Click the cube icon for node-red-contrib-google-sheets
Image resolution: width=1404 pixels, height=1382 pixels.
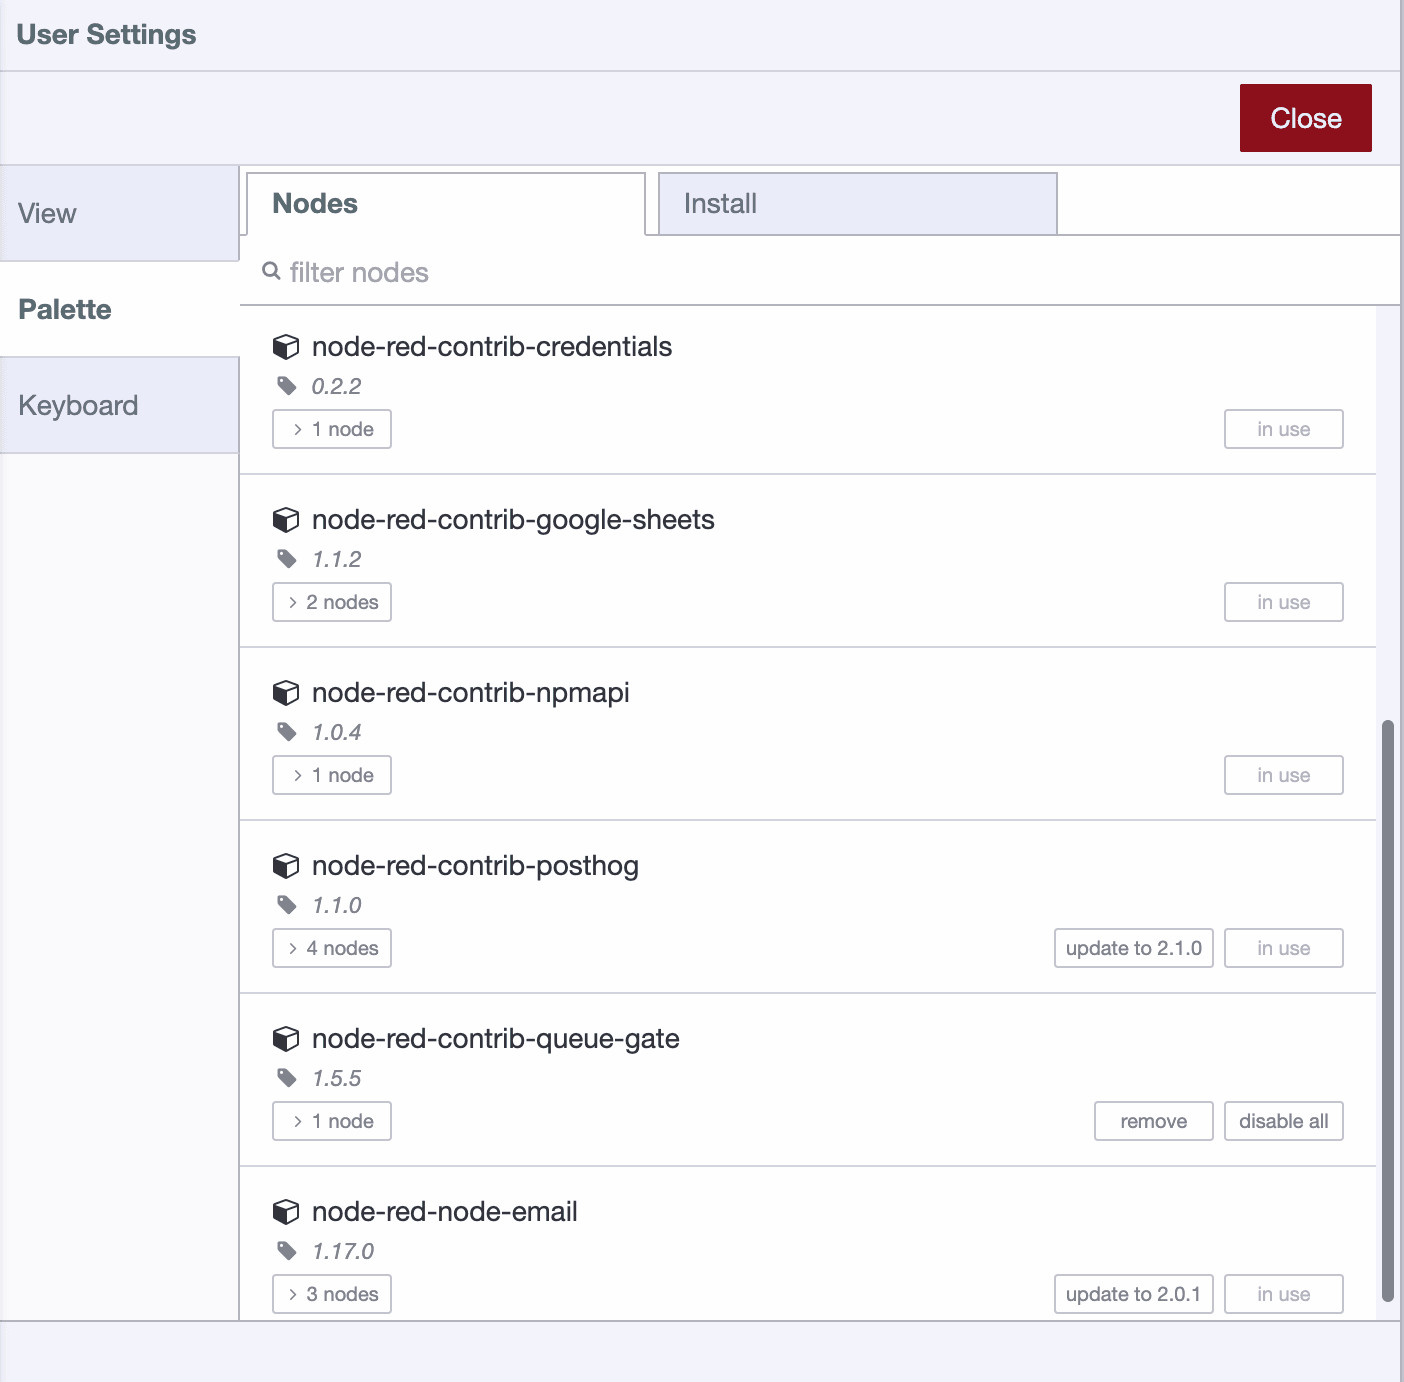287,520
